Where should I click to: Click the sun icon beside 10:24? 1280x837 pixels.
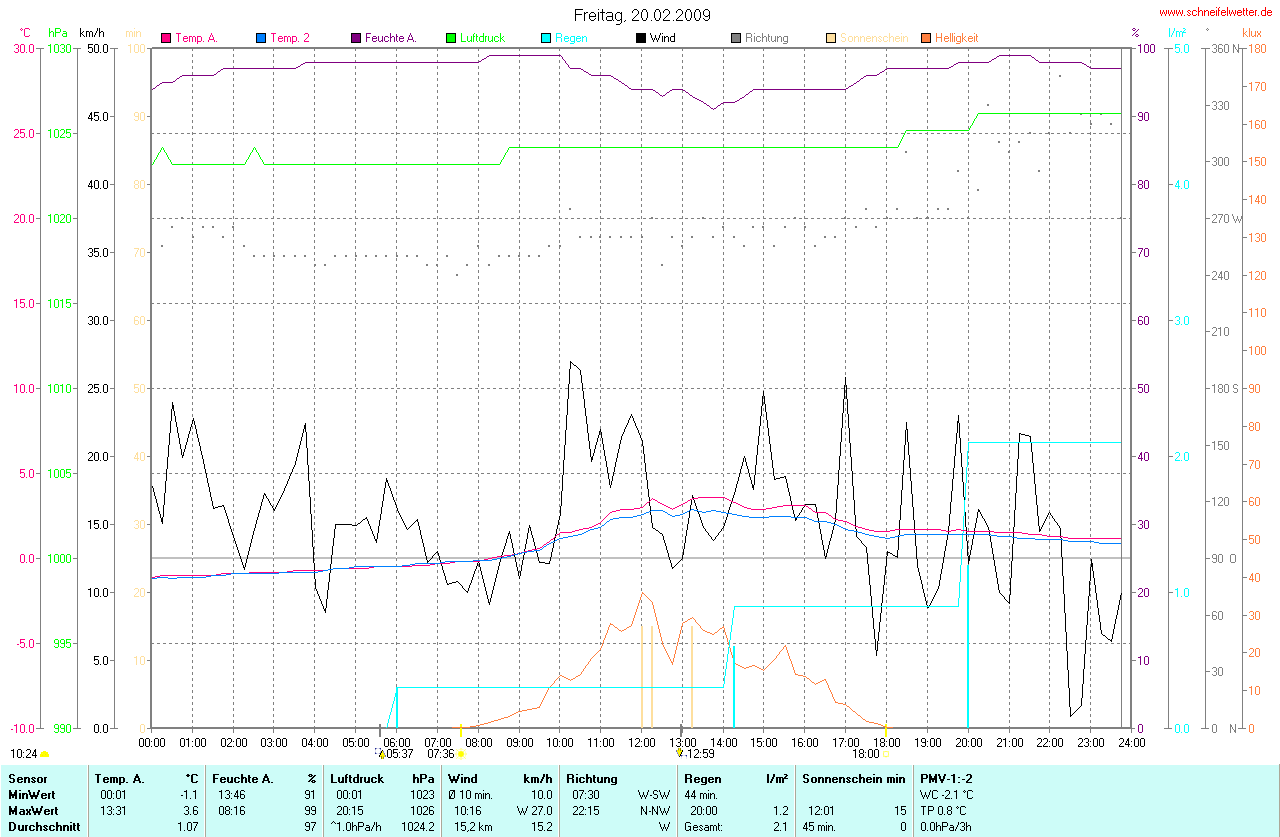pyautogui.click(x=44, y=754)
